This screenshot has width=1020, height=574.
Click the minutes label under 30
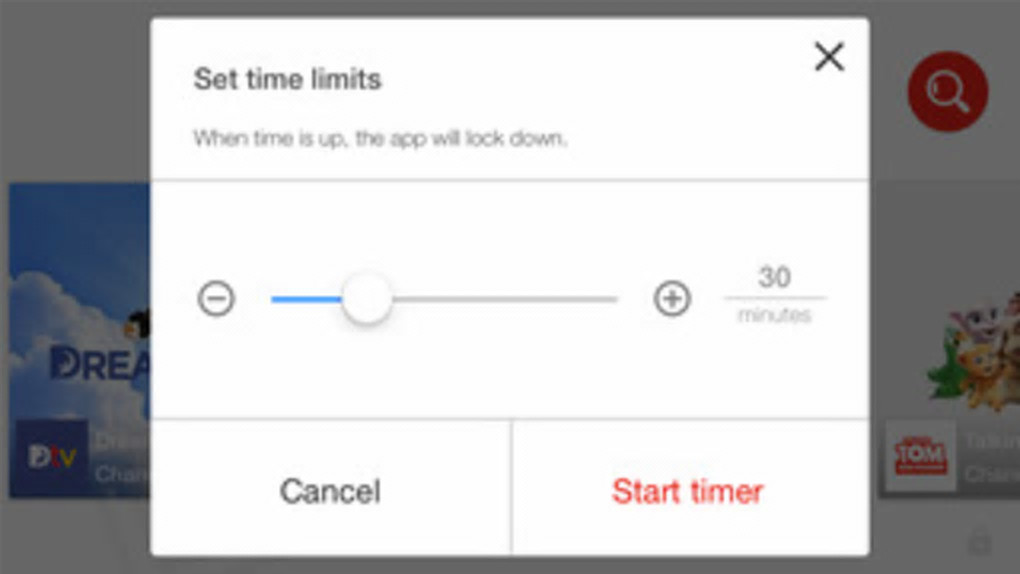pyautogui.click(x=775, y=316)
